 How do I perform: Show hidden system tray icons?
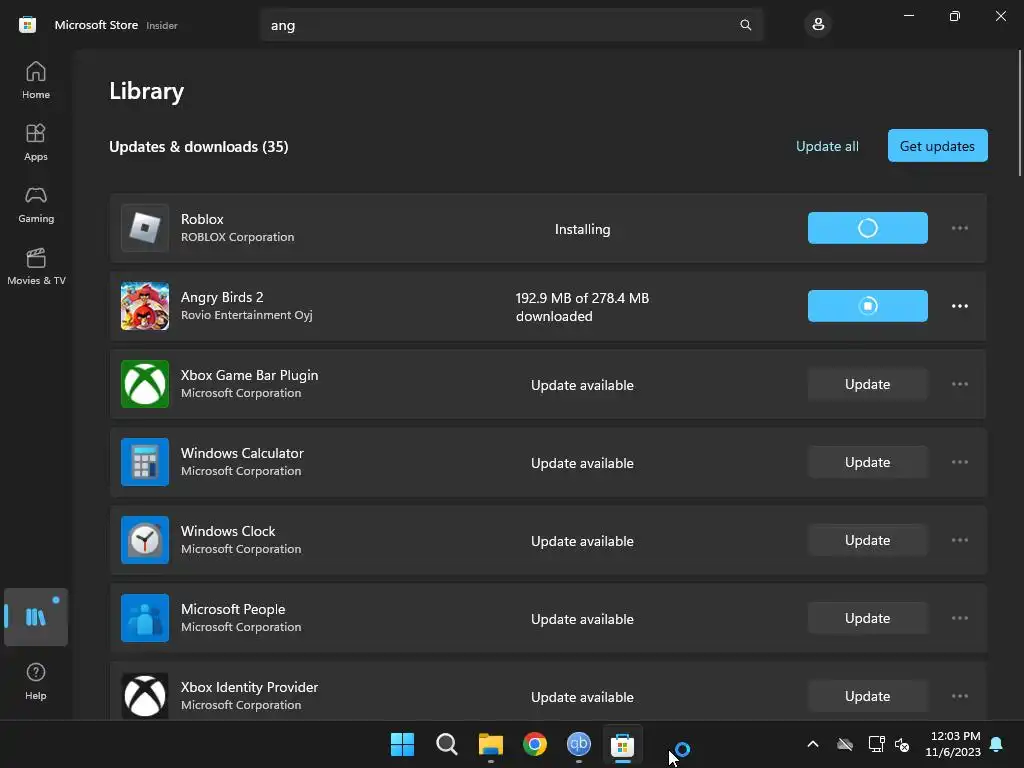pos(813,744)
